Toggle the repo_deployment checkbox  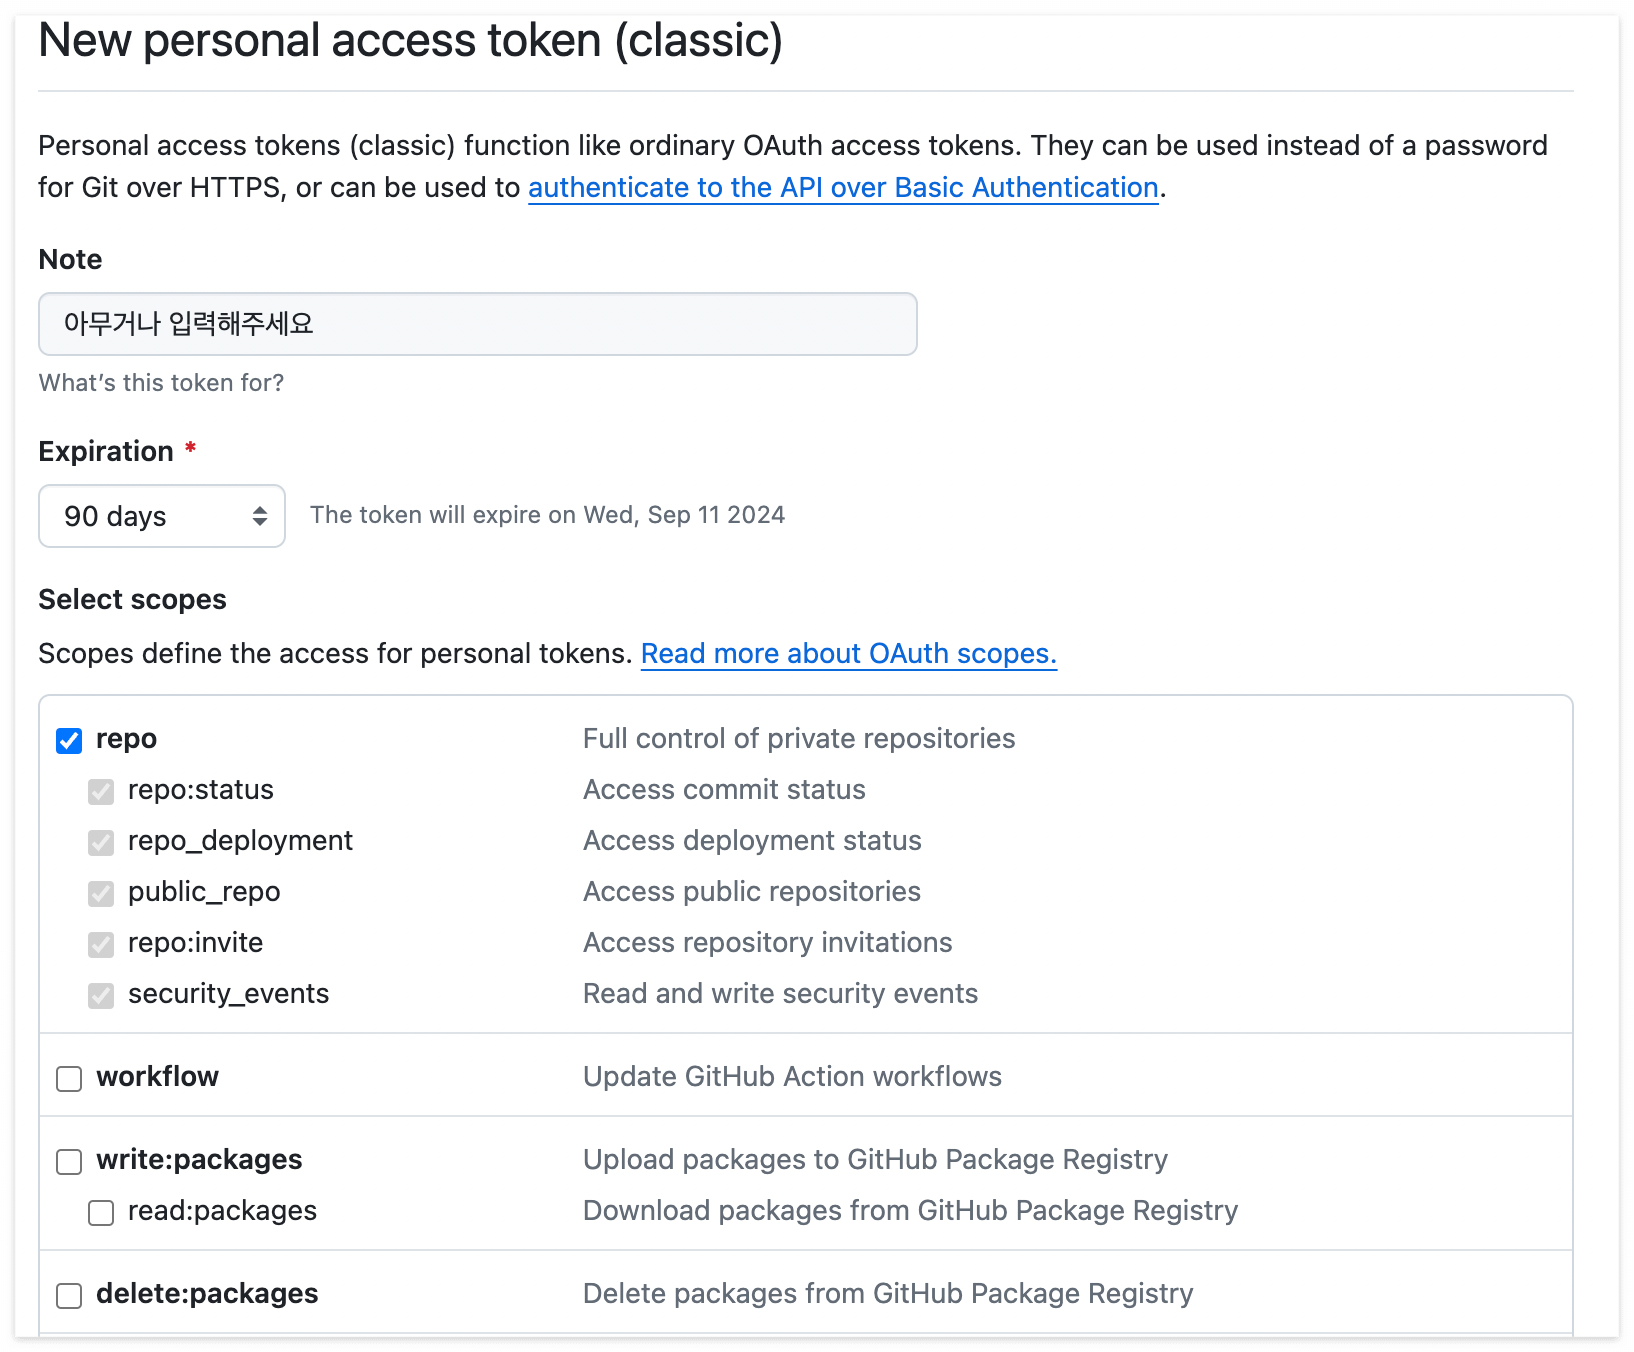pos(101,843)
